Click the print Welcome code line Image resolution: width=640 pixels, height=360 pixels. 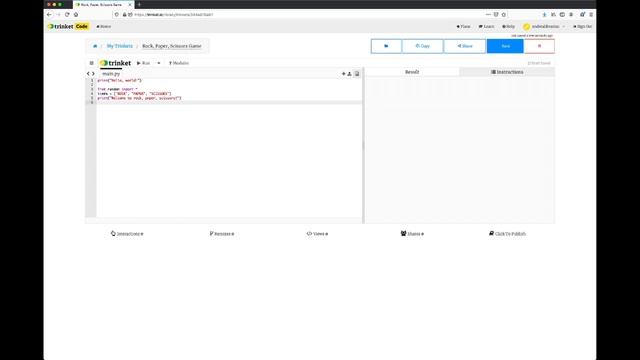(x=139, y=98)
